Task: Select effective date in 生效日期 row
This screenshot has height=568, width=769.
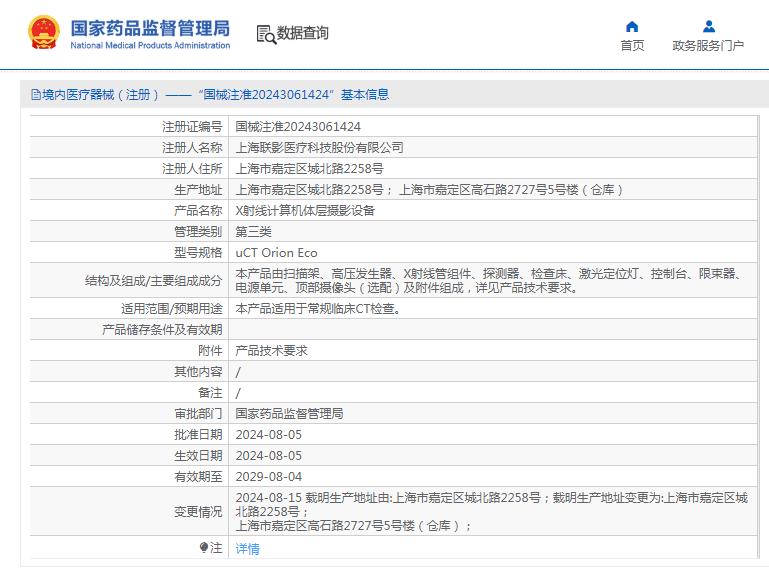Action: tap(269, 456)
